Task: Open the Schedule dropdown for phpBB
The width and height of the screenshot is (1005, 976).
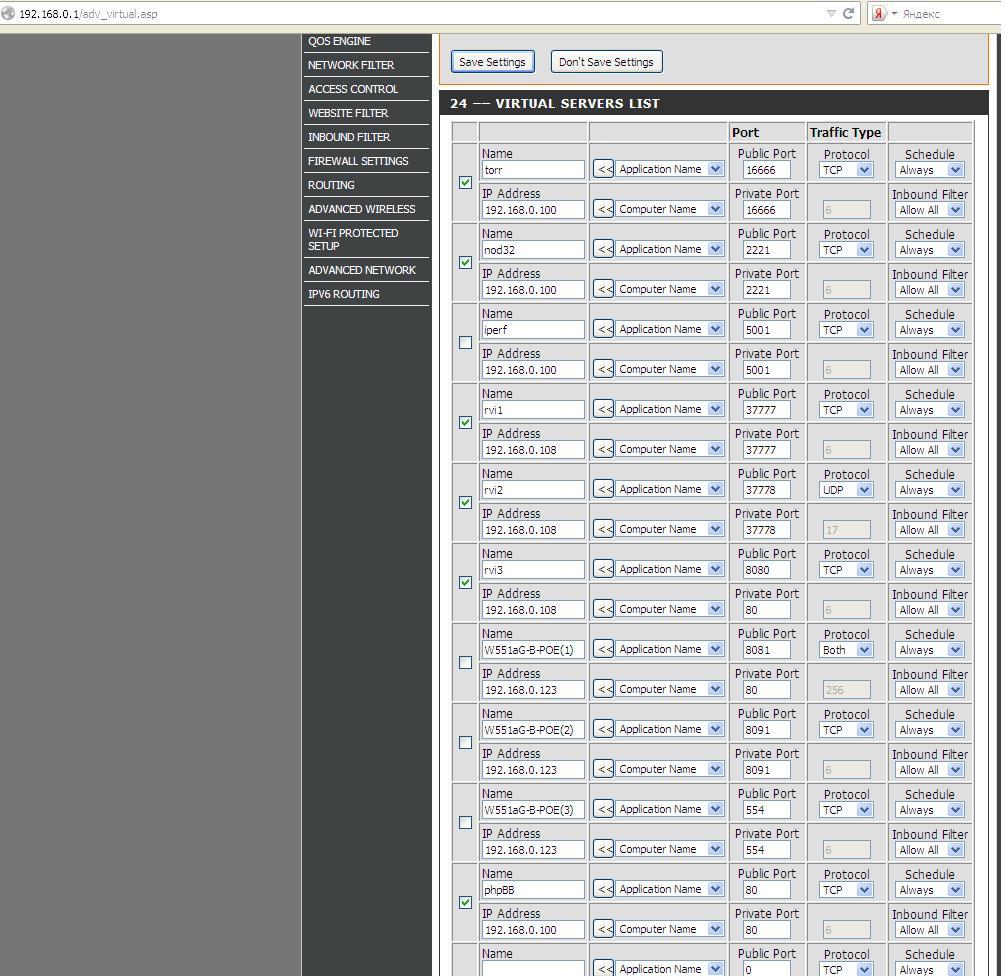Action: (x=929, y=889)
